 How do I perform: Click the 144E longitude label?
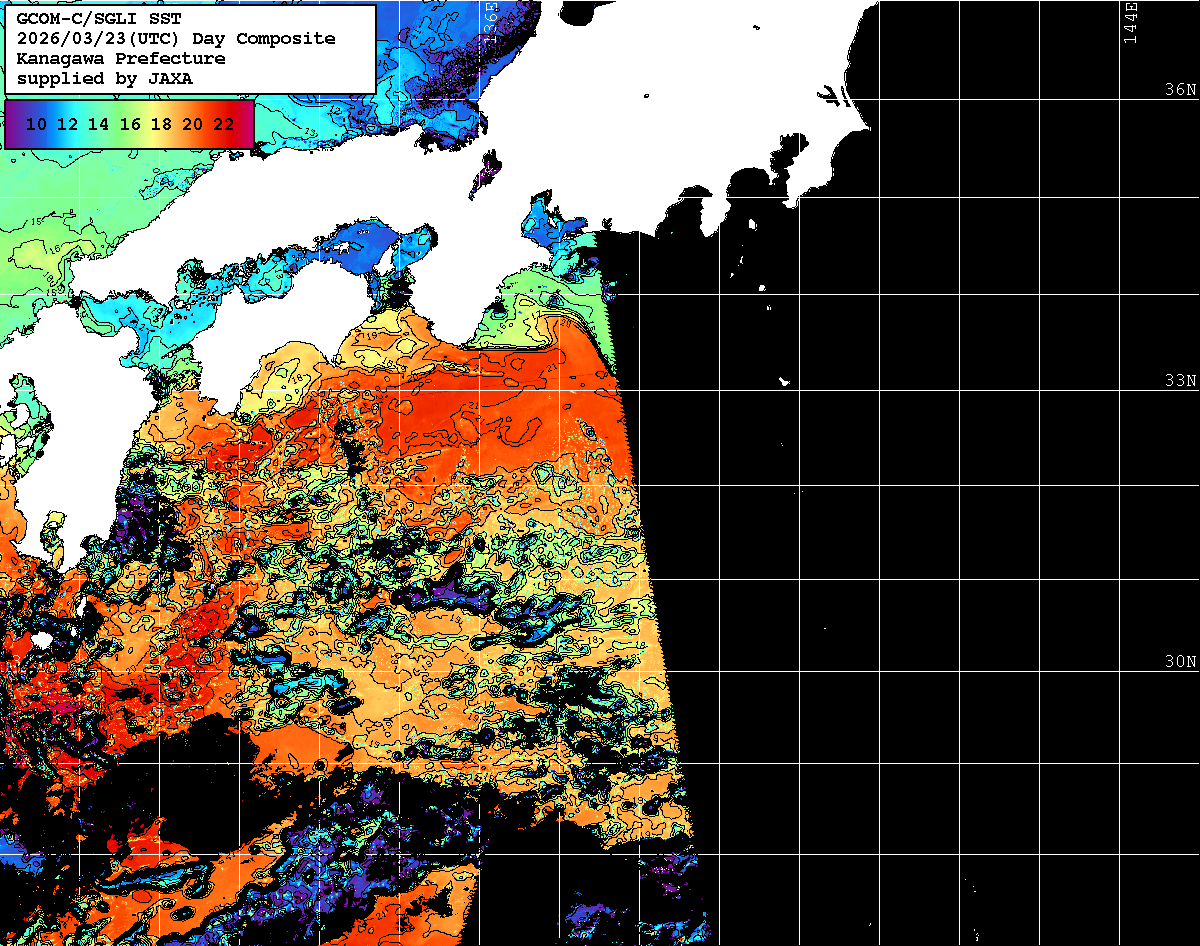point(1131,22)
